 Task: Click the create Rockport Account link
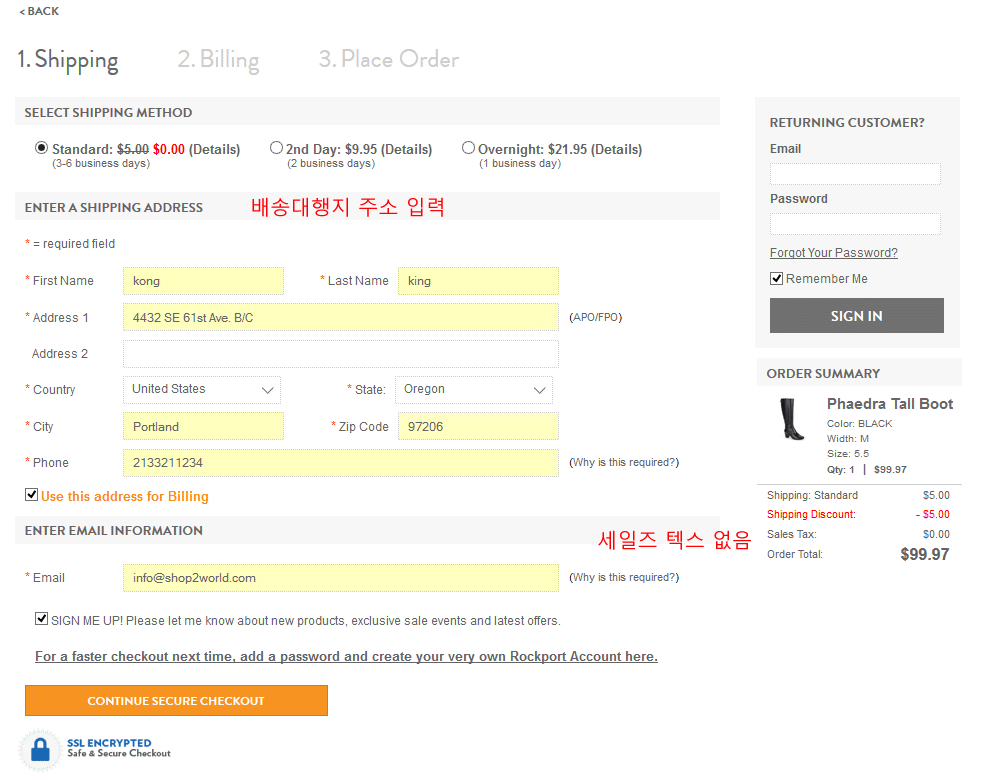pyautogui.click(x=346, y=657)
